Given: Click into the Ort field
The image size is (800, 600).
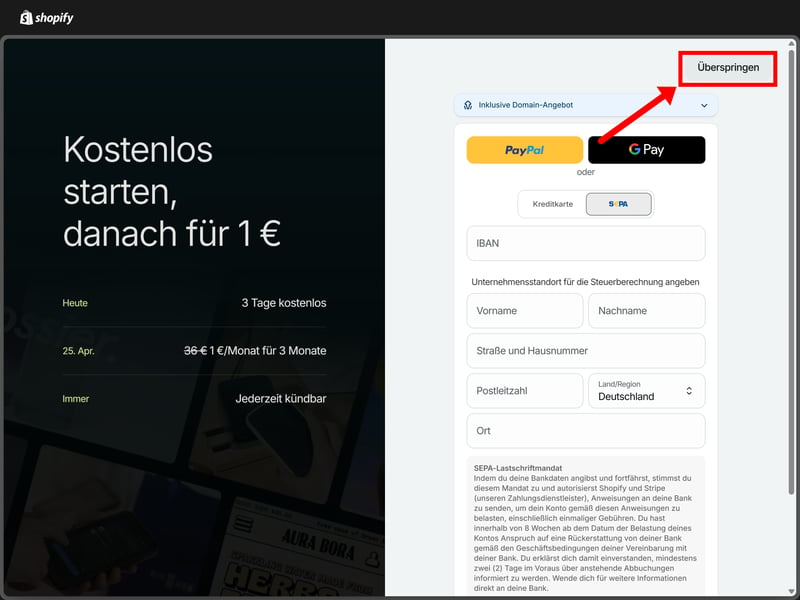Looking at the screenshot, I should [x=586, y=431].
